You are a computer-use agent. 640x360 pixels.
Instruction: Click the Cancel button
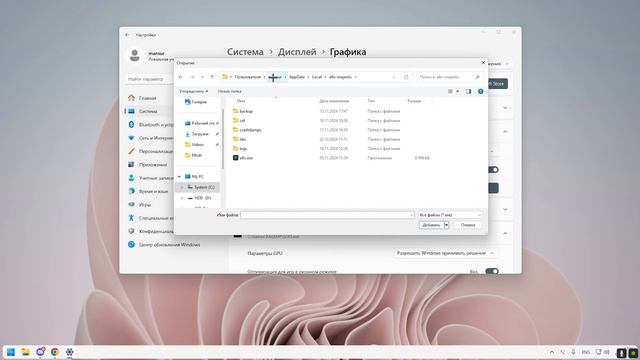tap(468, 225)
